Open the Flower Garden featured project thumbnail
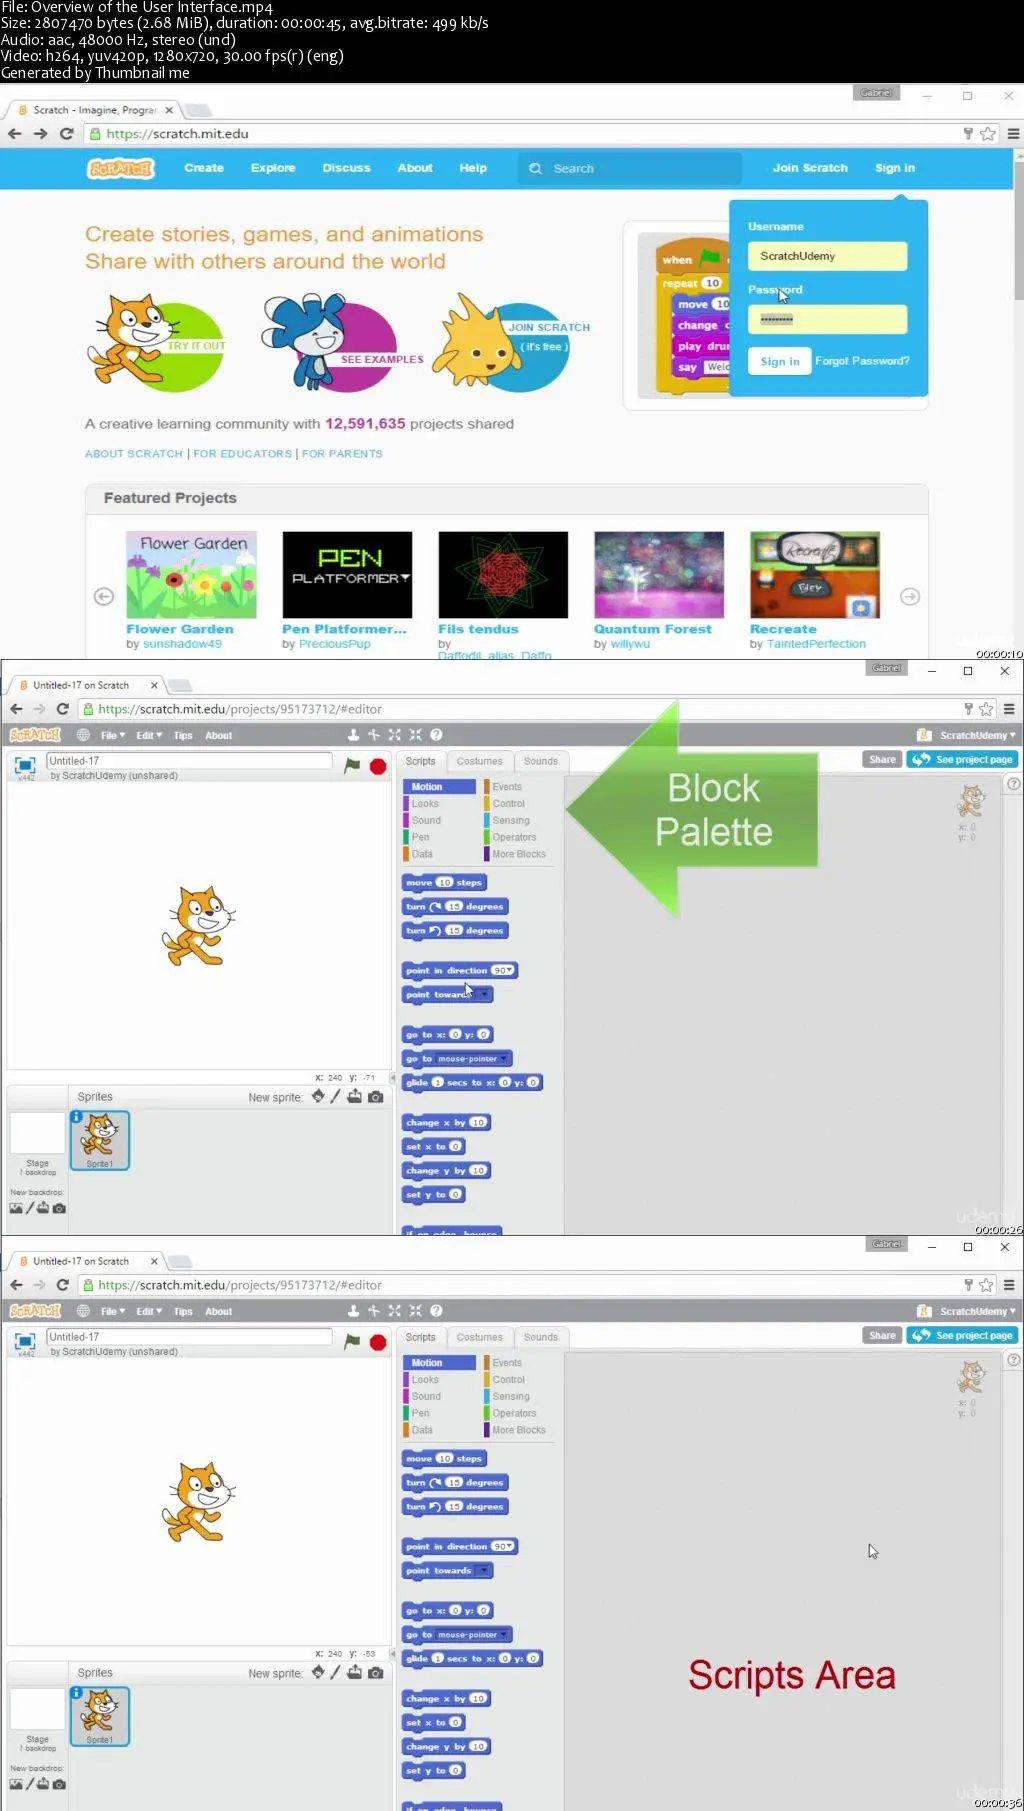Image resolution: width=1024 pixels, height=1811 pixels. (191, 575)
